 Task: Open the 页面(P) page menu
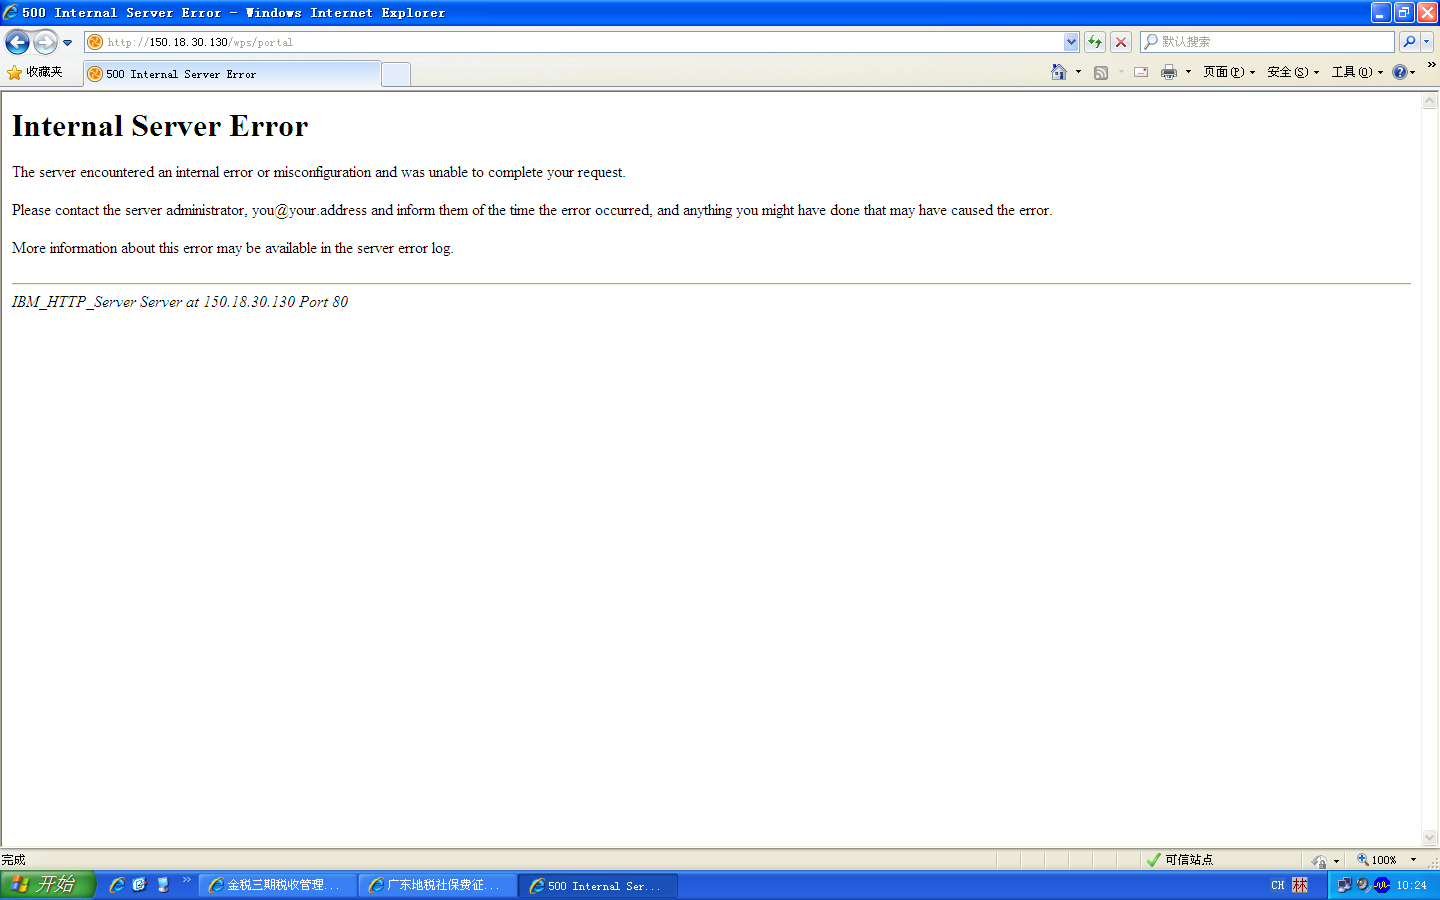click(1228, 72)
